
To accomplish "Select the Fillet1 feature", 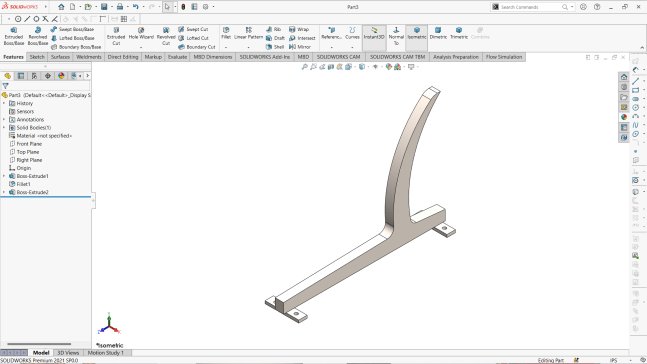I will pos(20,184).
